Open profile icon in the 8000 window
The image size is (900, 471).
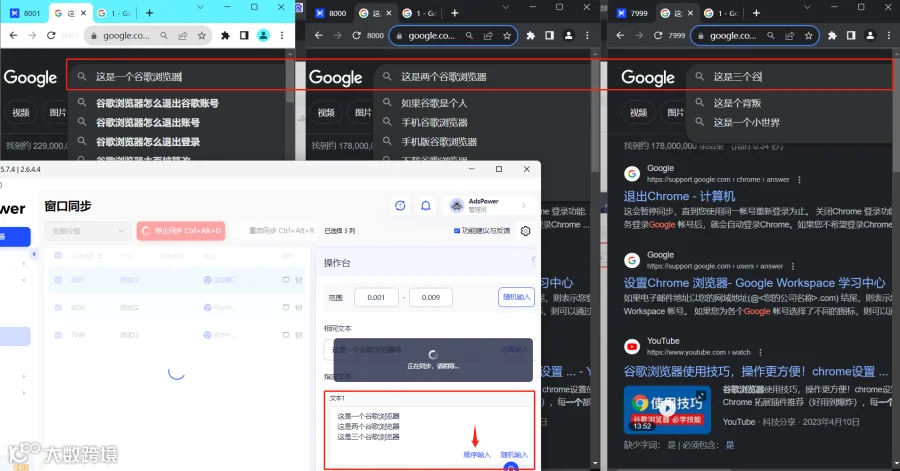click(x=568, y=36)
